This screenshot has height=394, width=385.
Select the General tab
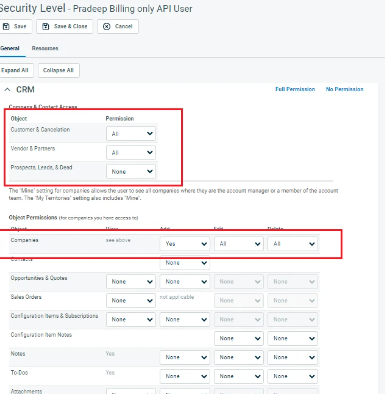point(10,48)
